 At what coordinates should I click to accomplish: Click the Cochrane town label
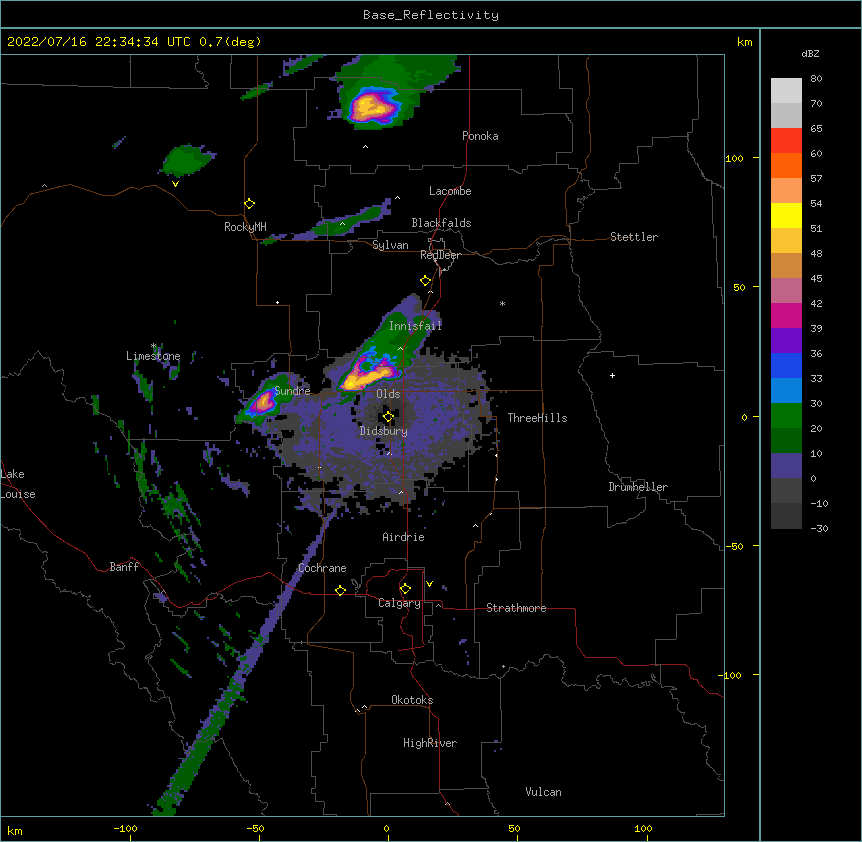322,568
